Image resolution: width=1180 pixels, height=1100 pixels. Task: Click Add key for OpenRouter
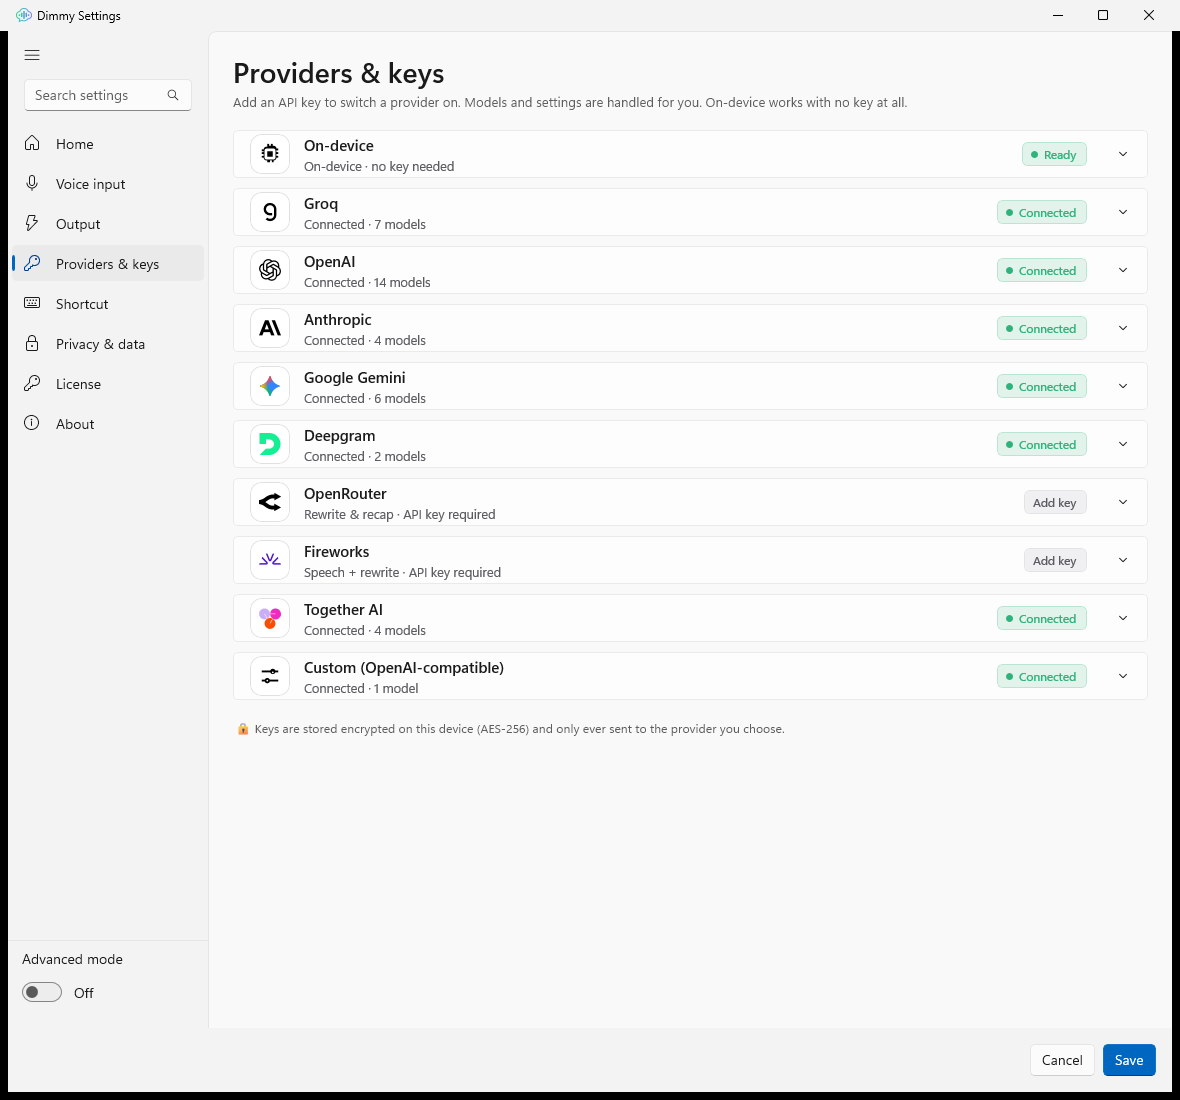1054,502
